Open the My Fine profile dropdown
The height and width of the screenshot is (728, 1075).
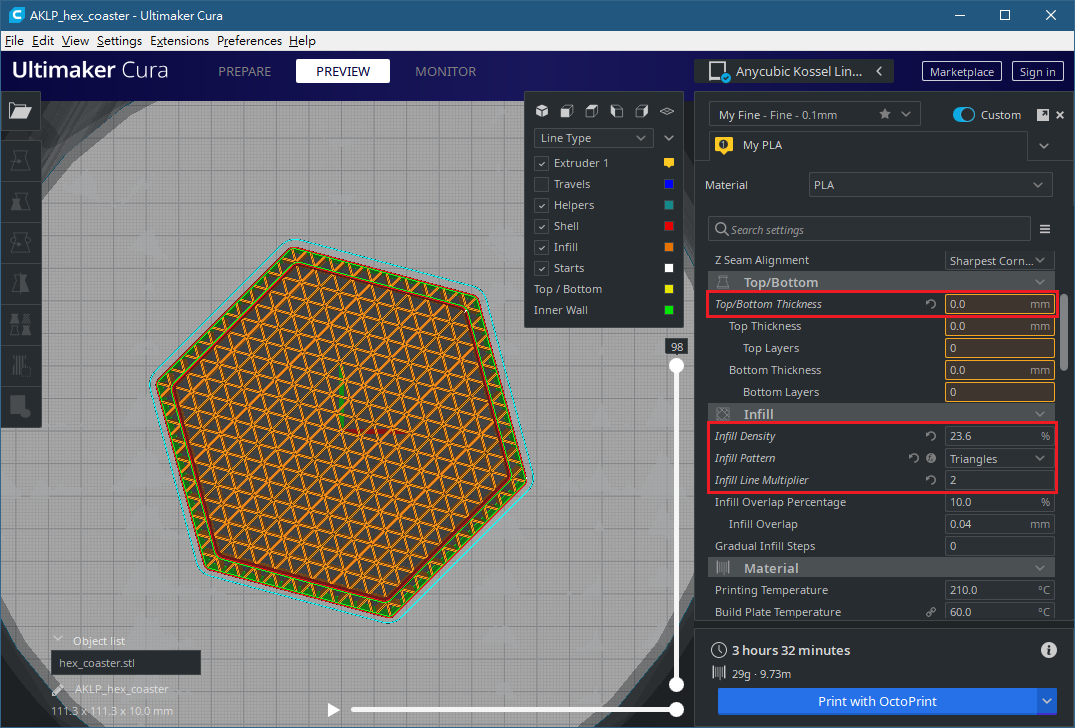[814, 114]
